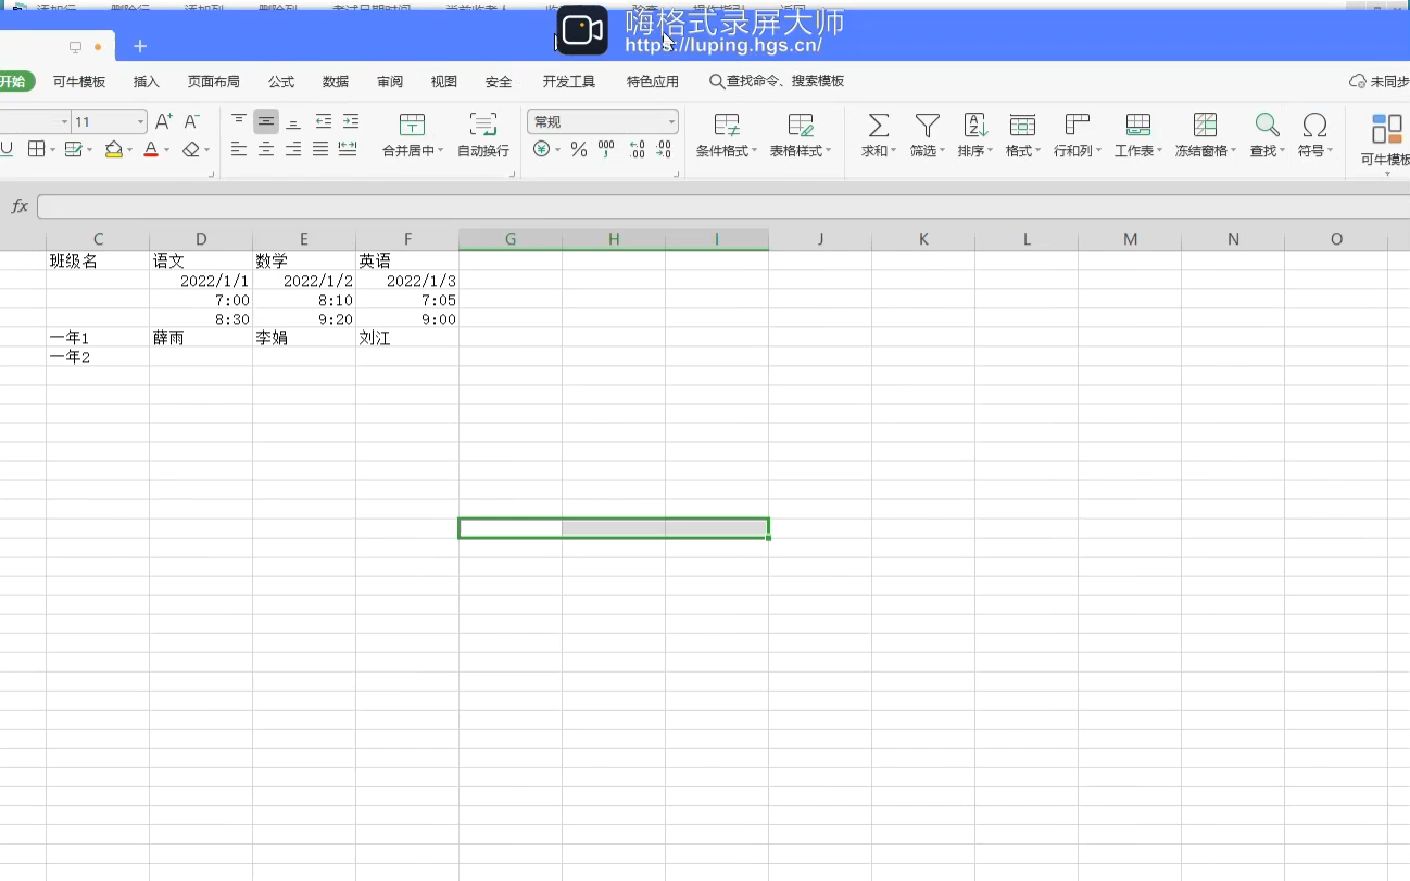The height and width of the screenshot is (881, 1410).
Task: Click 查找命令、搜索模板 search box
Action: pos(777,81)
